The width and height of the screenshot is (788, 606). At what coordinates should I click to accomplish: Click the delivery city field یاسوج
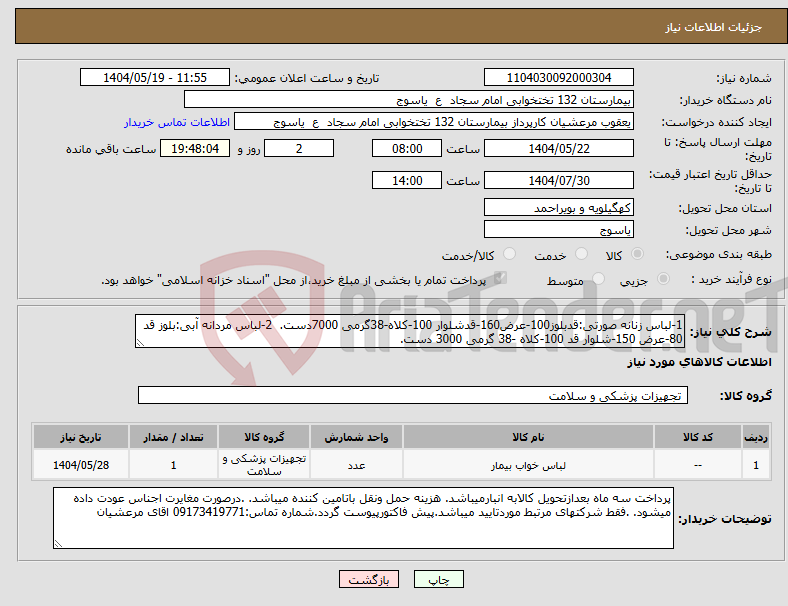point(559,230)
